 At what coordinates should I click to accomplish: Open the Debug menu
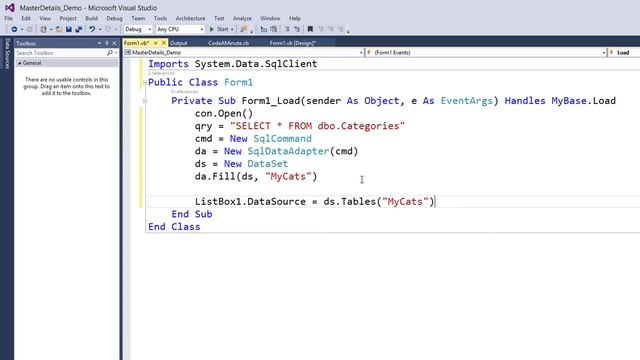[114, 18]
